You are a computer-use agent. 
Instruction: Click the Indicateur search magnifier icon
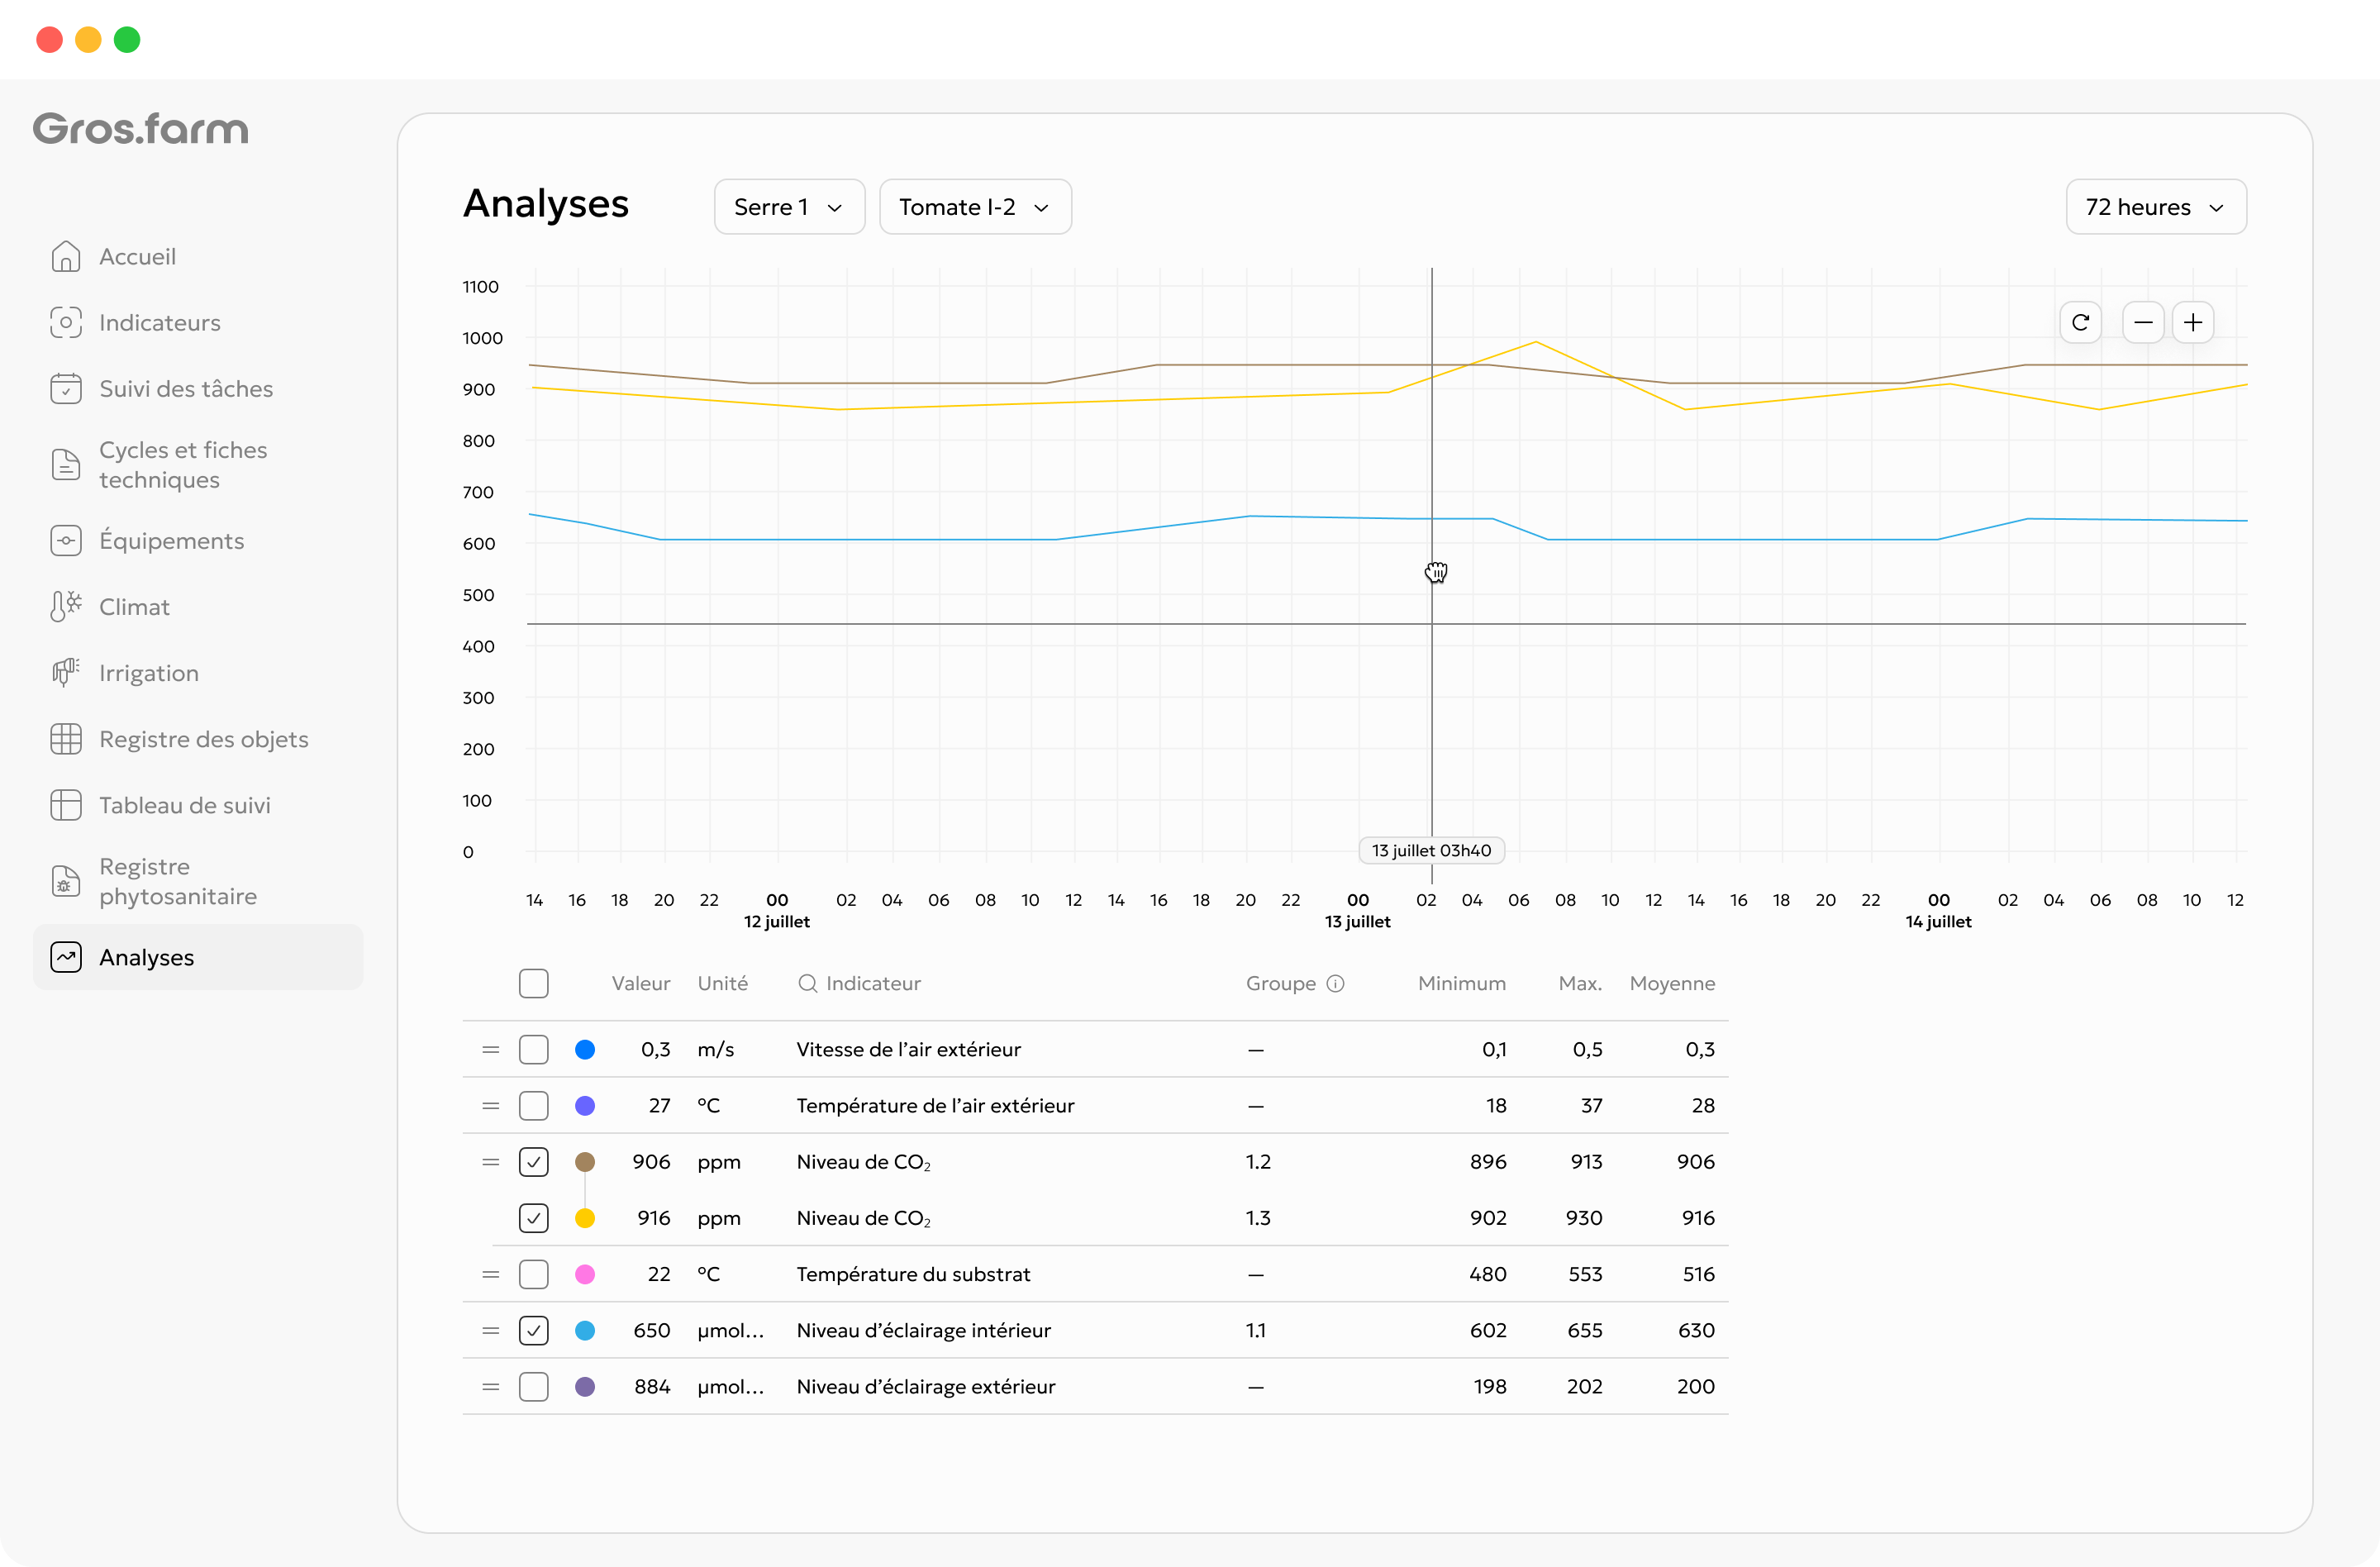pos(807,983)
